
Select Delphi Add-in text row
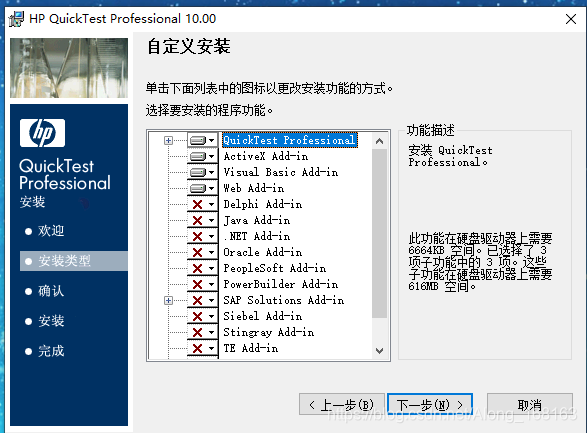[263, 204]
